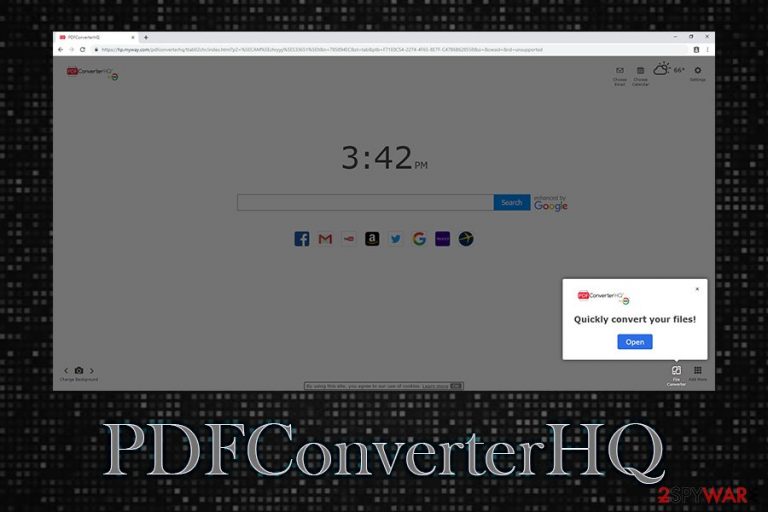The width and height of the screenshot is (768, 512).
Task: Click the enhanced by Google logo
Action: click(x=550, y=203)
